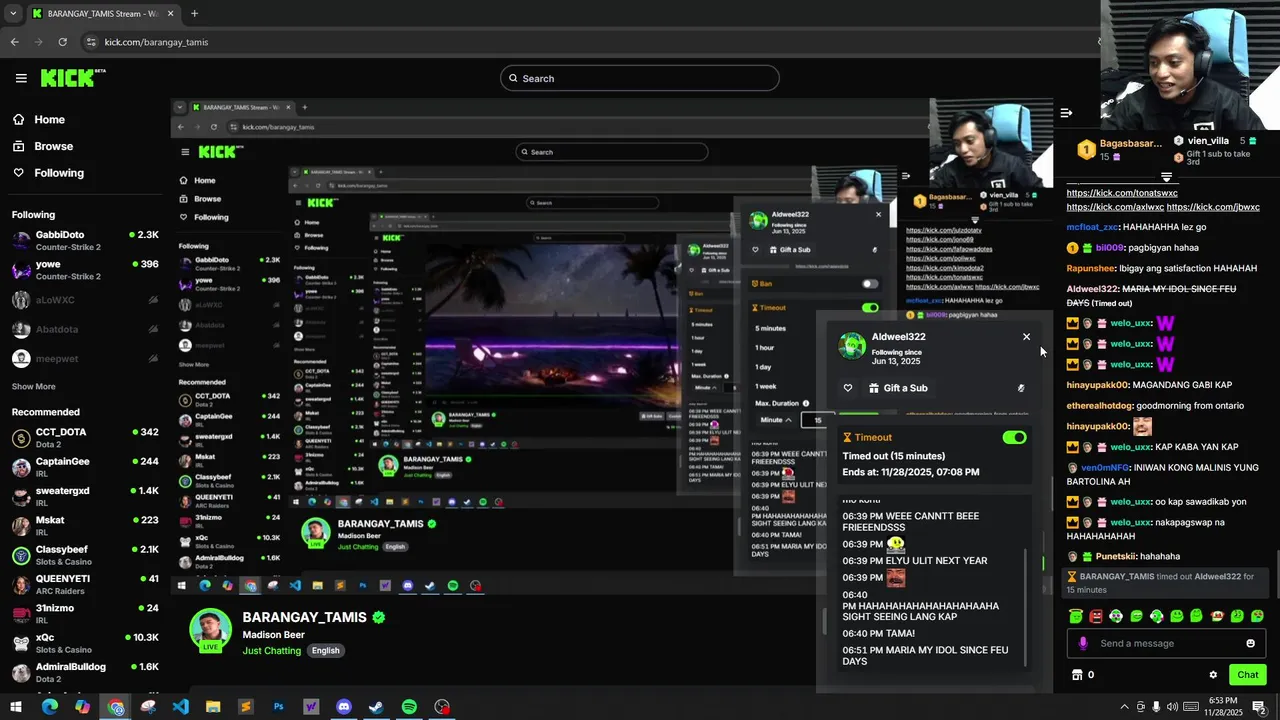Open xQc recommended channel
The height and width of the screenshot is (720, 1280).
pyautogui.click(x=85, y=643)
